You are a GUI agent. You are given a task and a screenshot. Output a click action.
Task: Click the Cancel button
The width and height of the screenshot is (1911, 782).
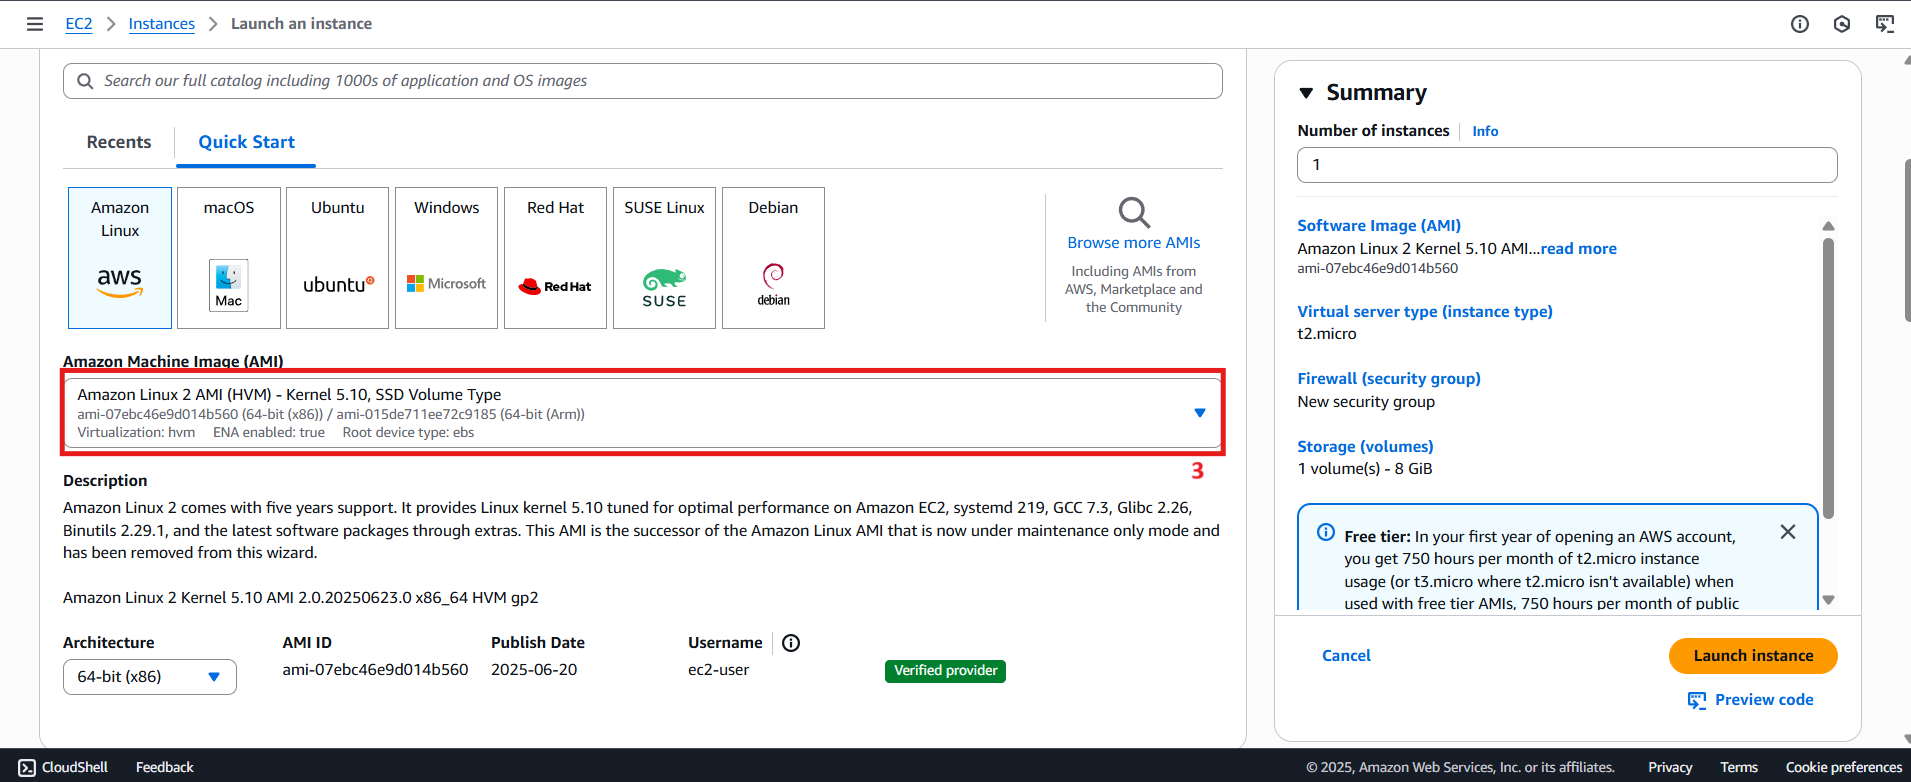pyautogui.click(x=1346, y=656)
